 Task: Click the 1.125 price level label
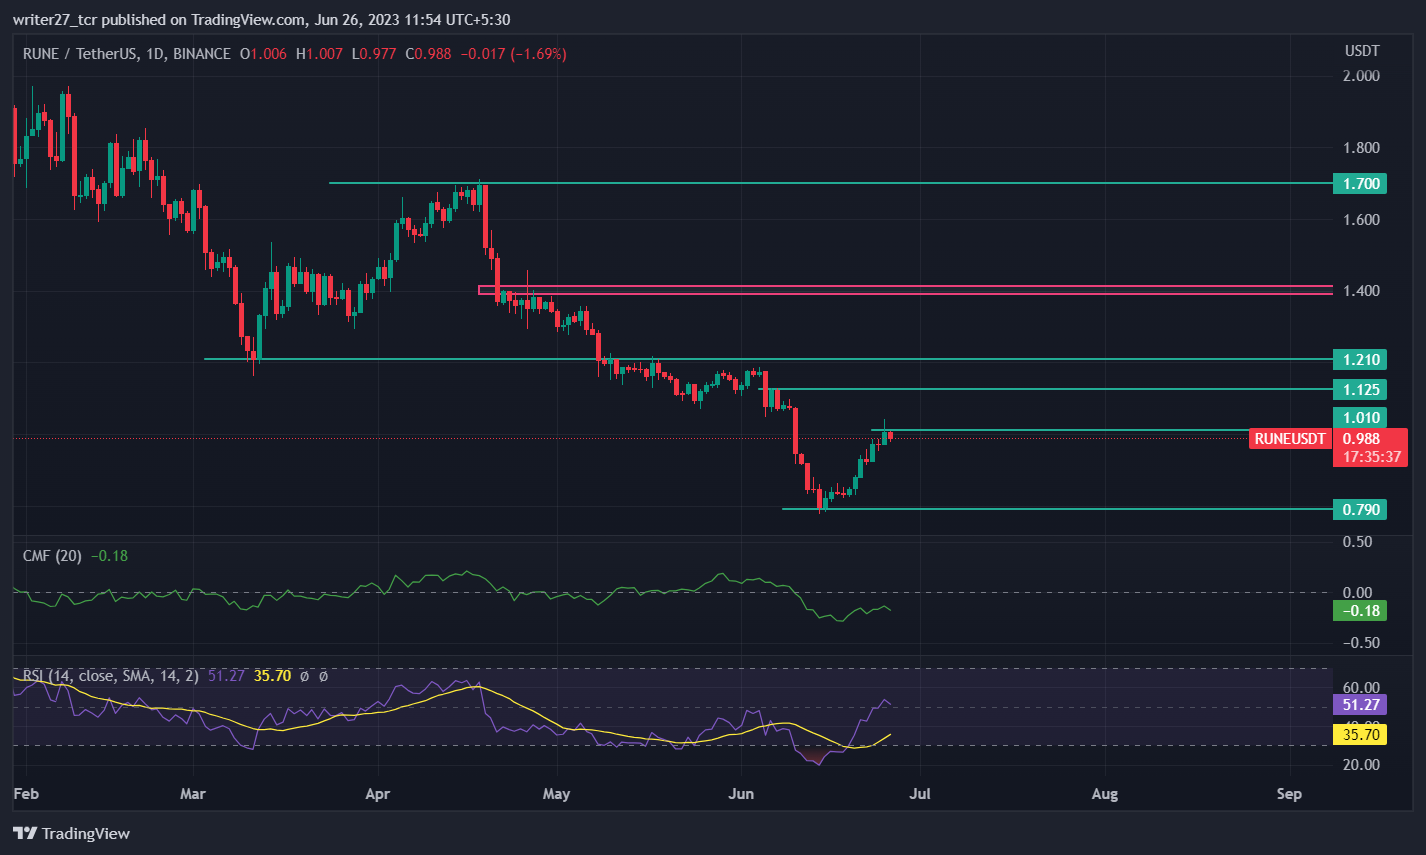click(x=1360, y=389)
